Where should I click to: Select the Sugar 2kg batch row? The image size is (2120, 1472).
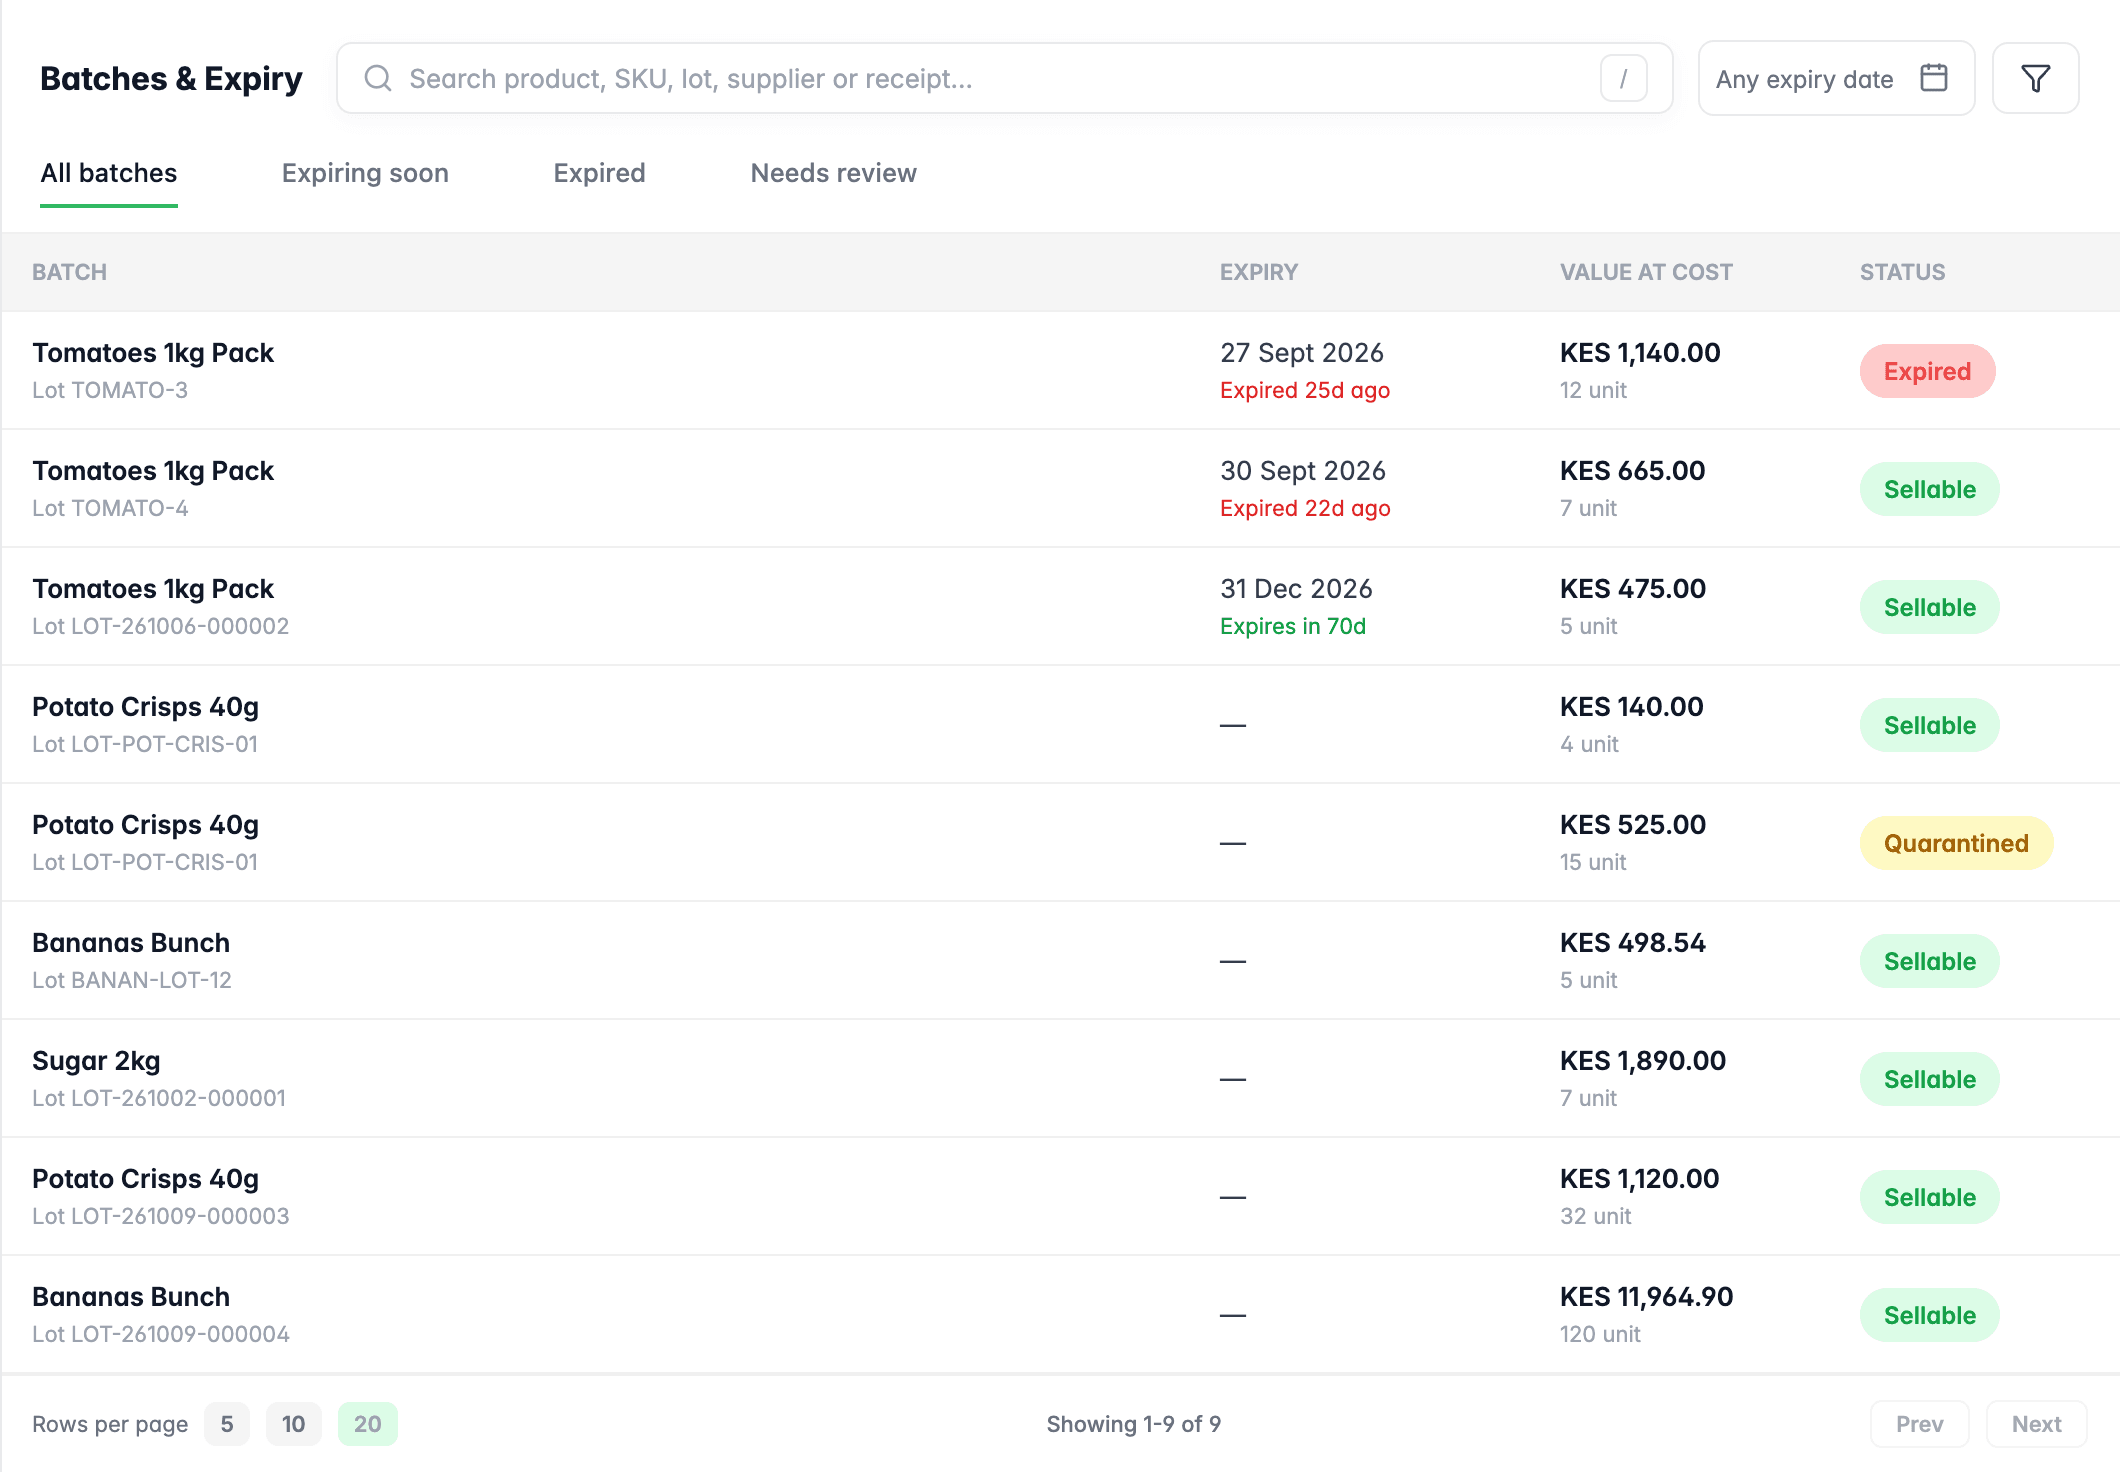pyautogui.click(x=1060, y=1079)
